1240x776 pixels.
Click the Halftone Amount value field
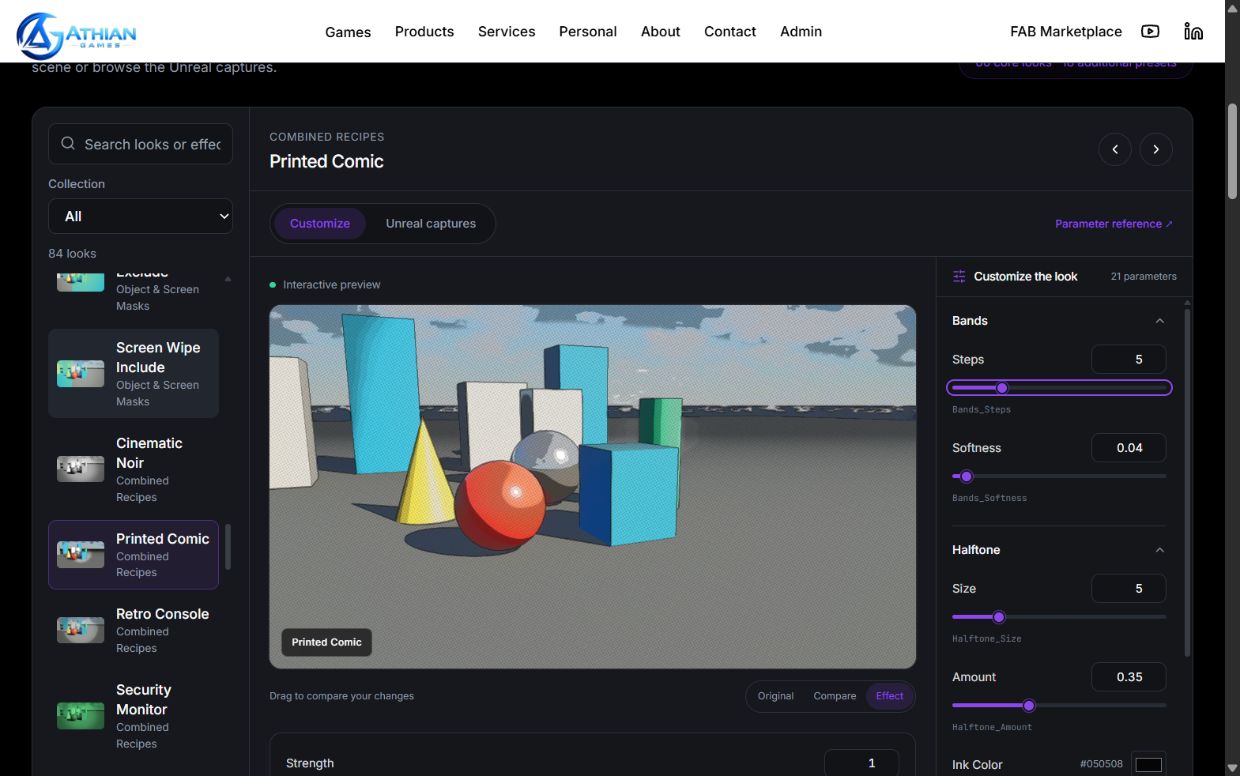coord(1128,677)
